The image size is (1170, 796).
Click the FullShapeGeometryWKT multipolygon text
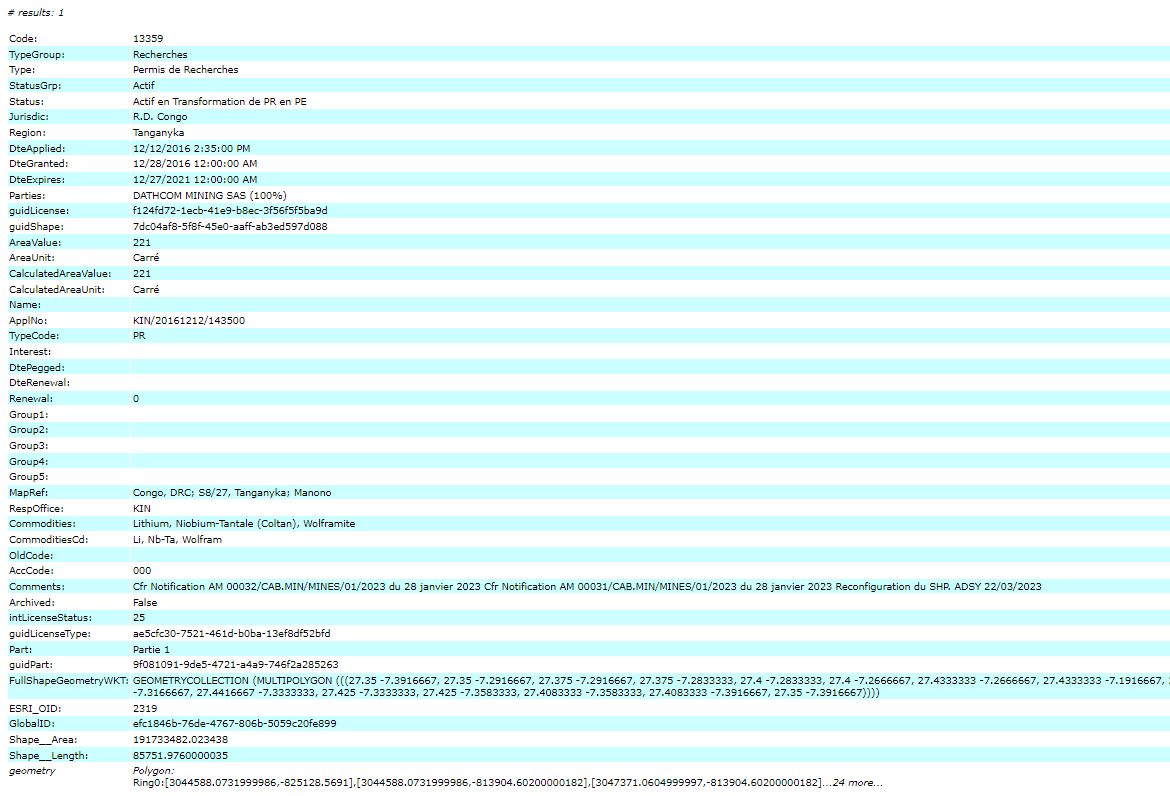coord(650,679)
